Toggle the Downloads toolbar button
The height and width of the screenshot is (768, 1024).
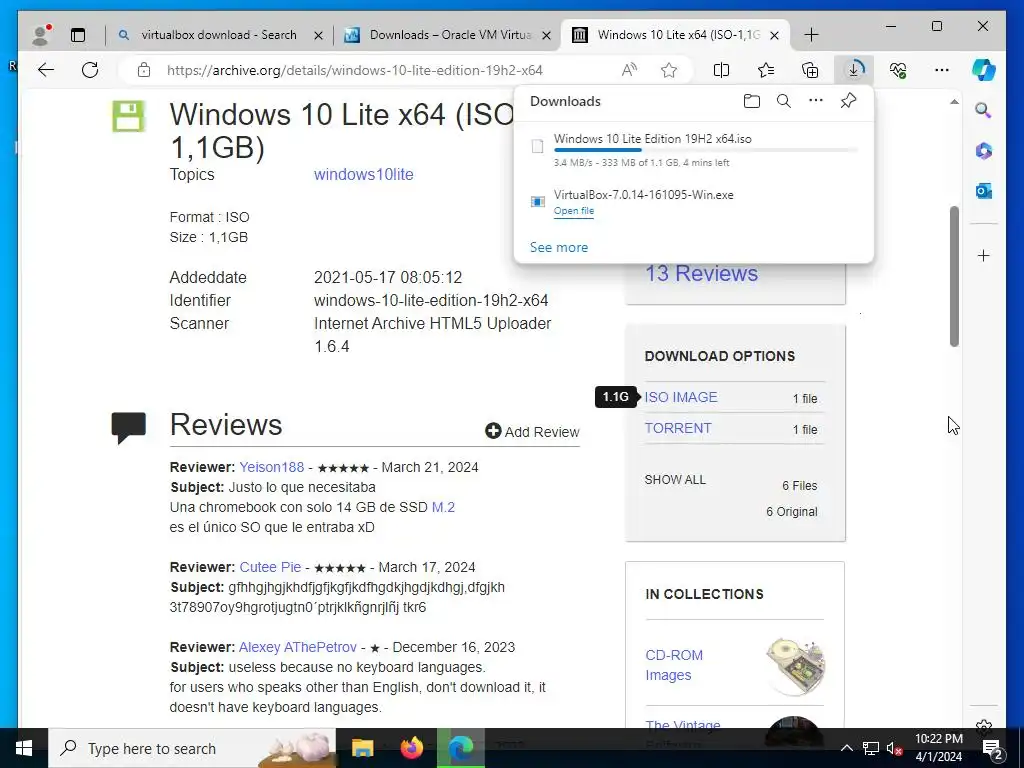pos(854,70)
